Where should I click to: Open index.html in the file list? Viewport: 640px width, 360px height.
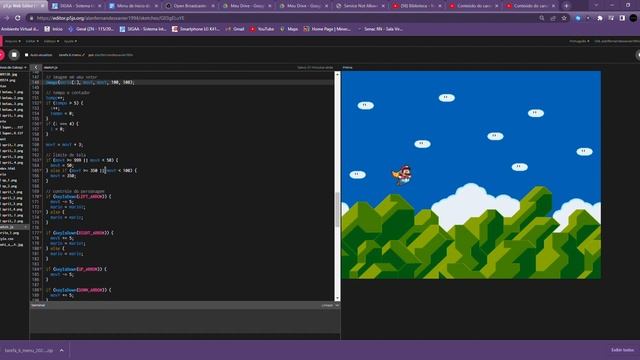pos(8,168)
